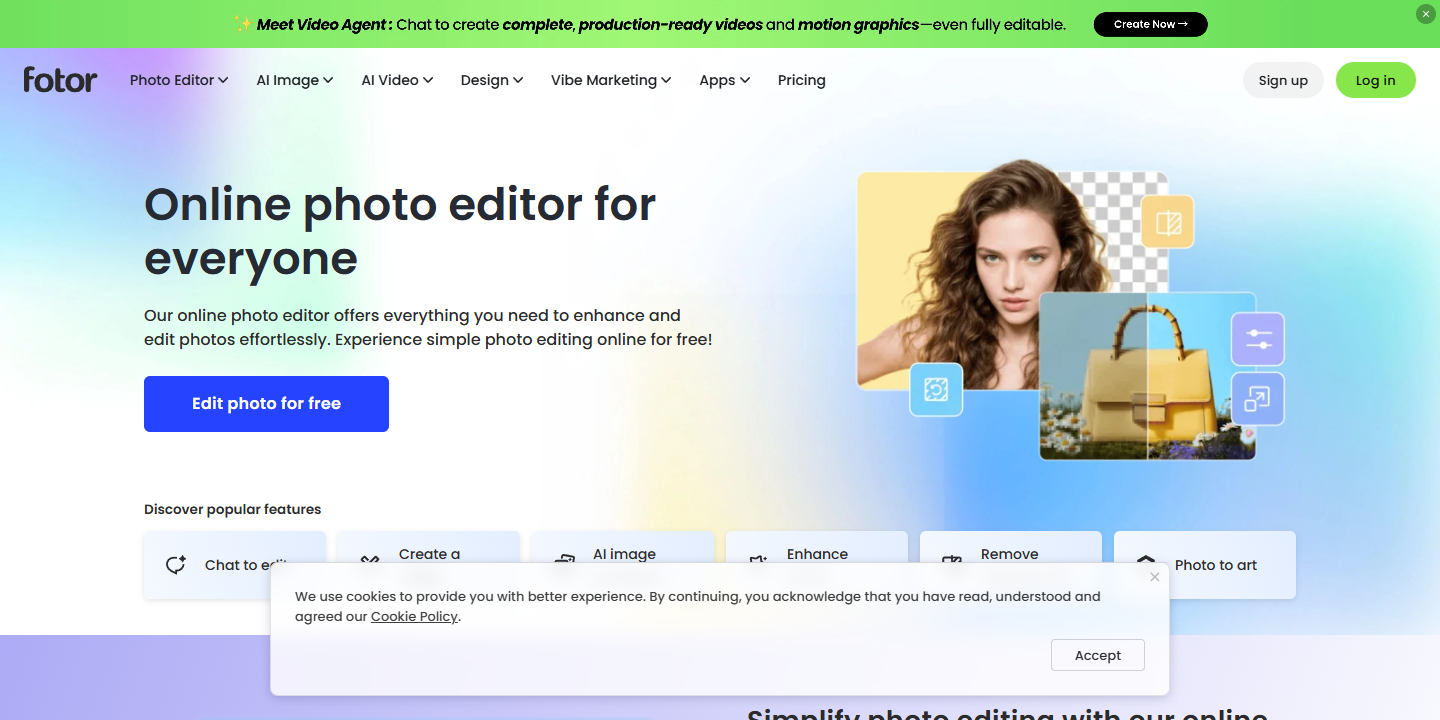Click the adjustment sliders icon beside handbag
The width and height of the screenshot is (1440, 720).
click(1258, 339)
